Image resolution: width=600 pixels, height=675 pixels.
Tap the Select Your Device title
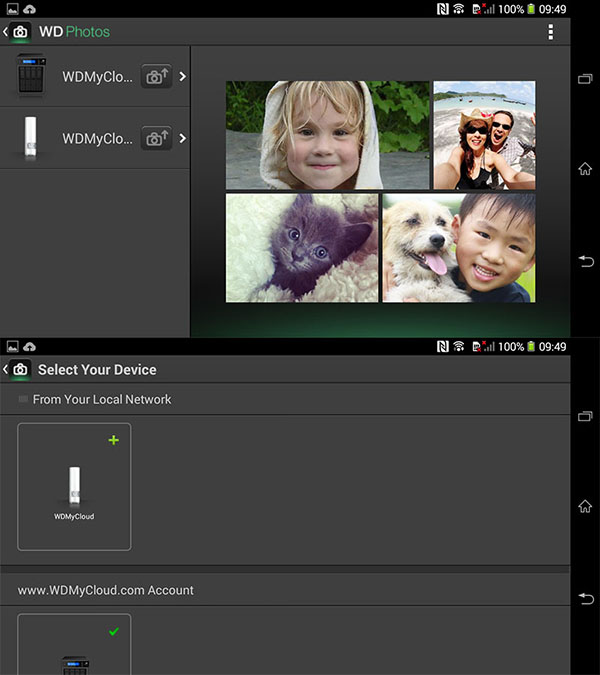(97, 370)
